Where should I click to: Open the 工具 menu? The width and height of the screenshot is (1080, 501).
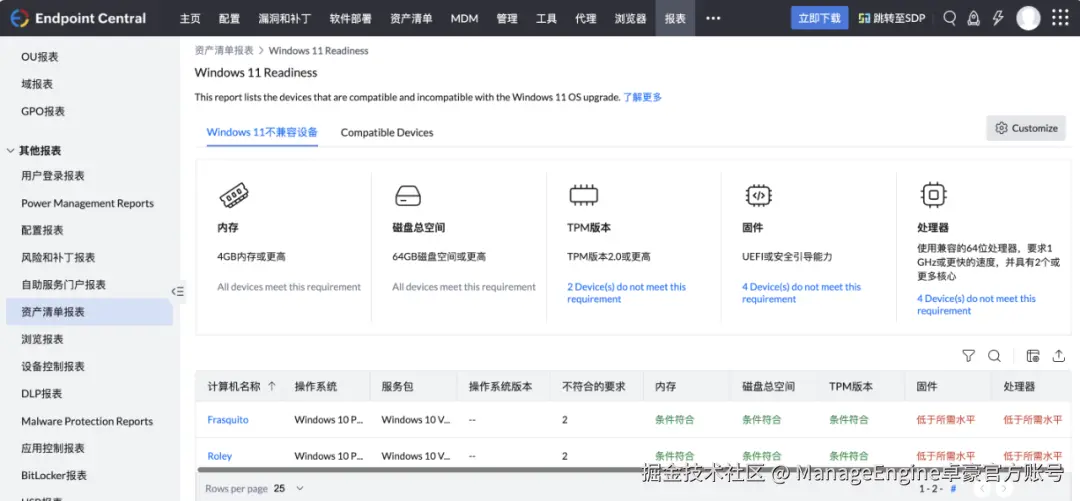(x=546, y=19)
